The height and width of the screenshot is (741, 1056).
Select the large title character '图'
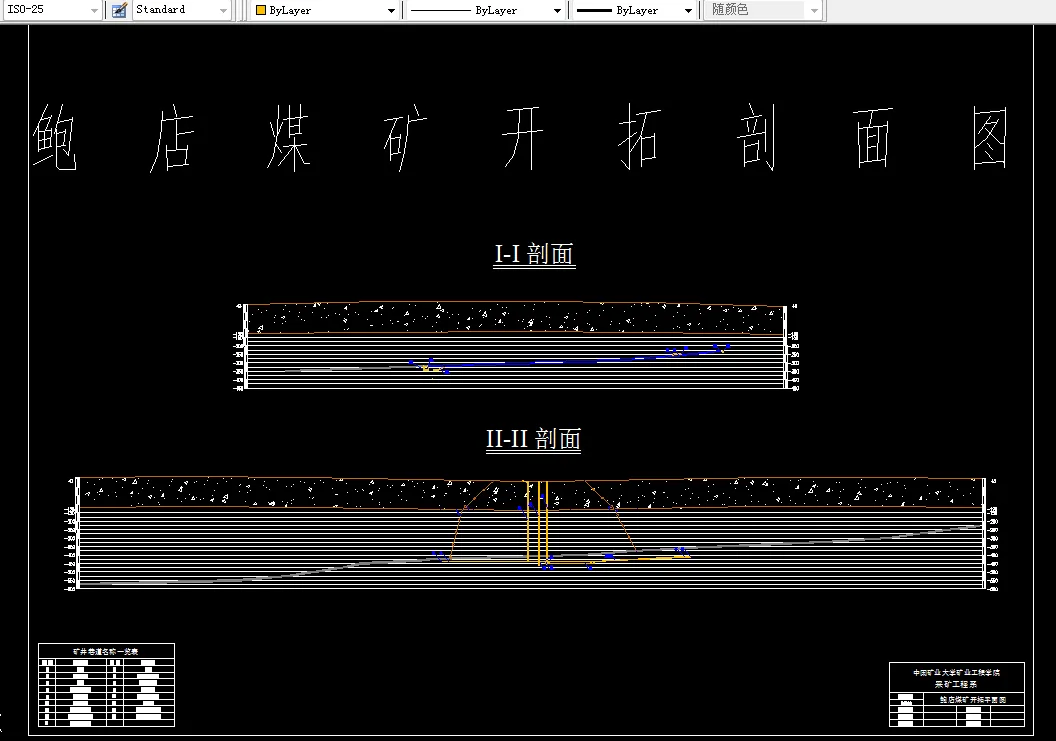pos(991,137)
